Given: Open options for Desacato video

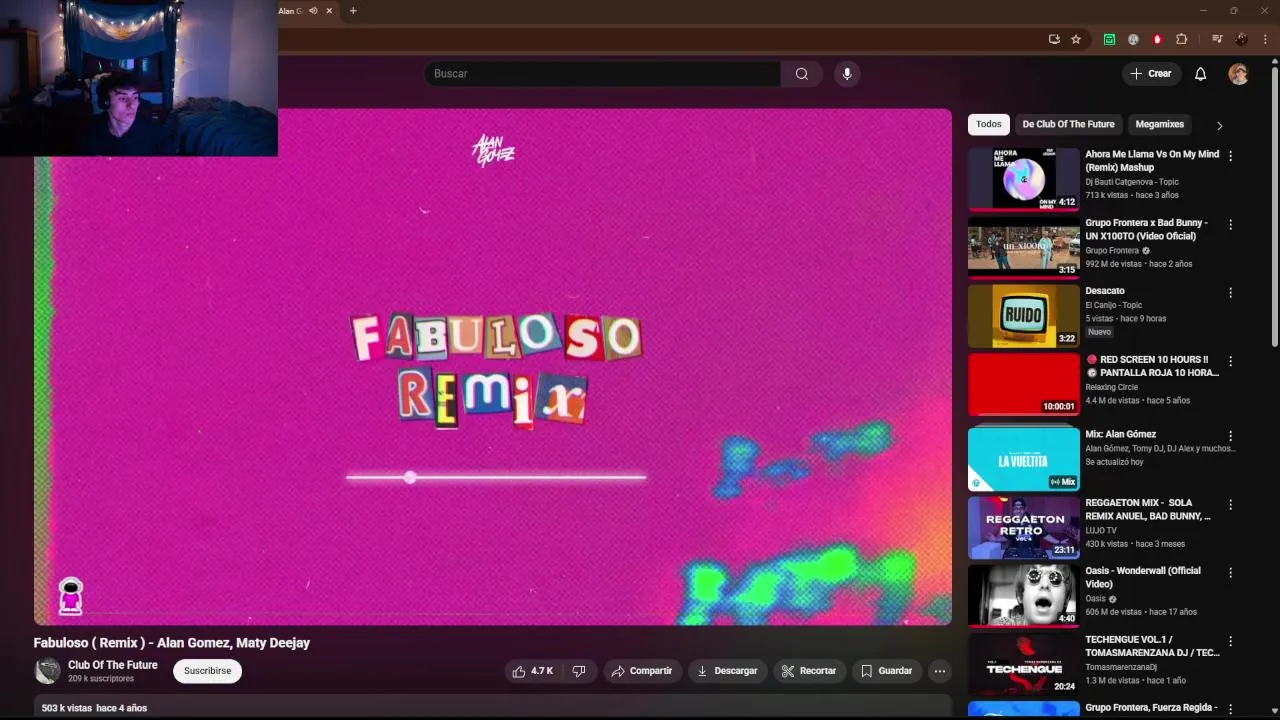Looking at the screenshot, I should 1230,292.
